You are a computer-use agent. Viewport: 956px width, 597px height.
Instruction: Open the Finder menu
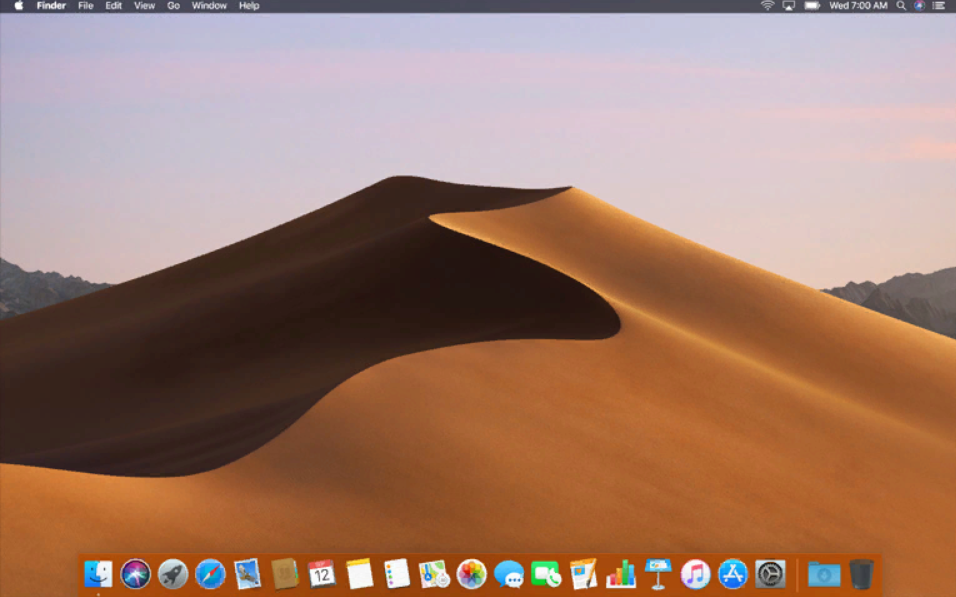click(51, 5)
